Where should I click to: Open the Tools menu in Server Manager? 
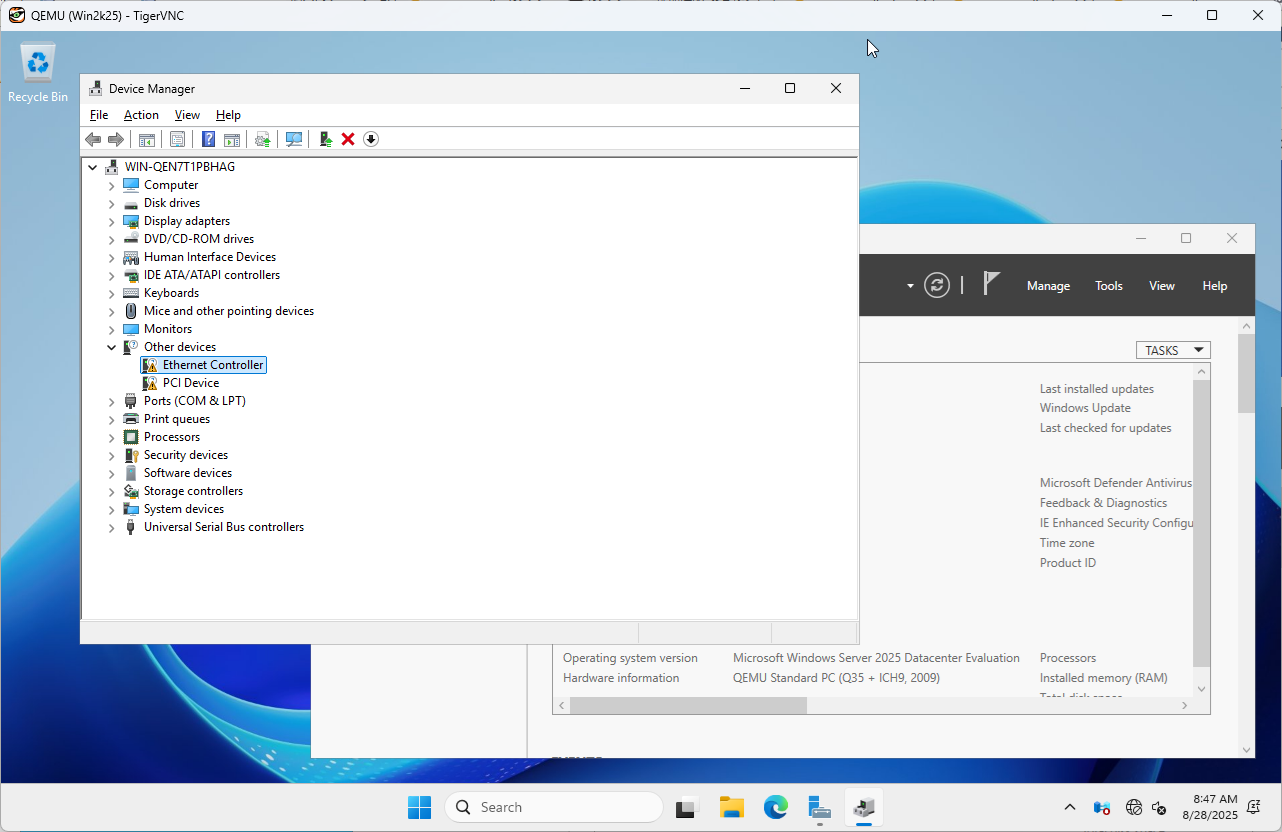tap(1108, 286)
